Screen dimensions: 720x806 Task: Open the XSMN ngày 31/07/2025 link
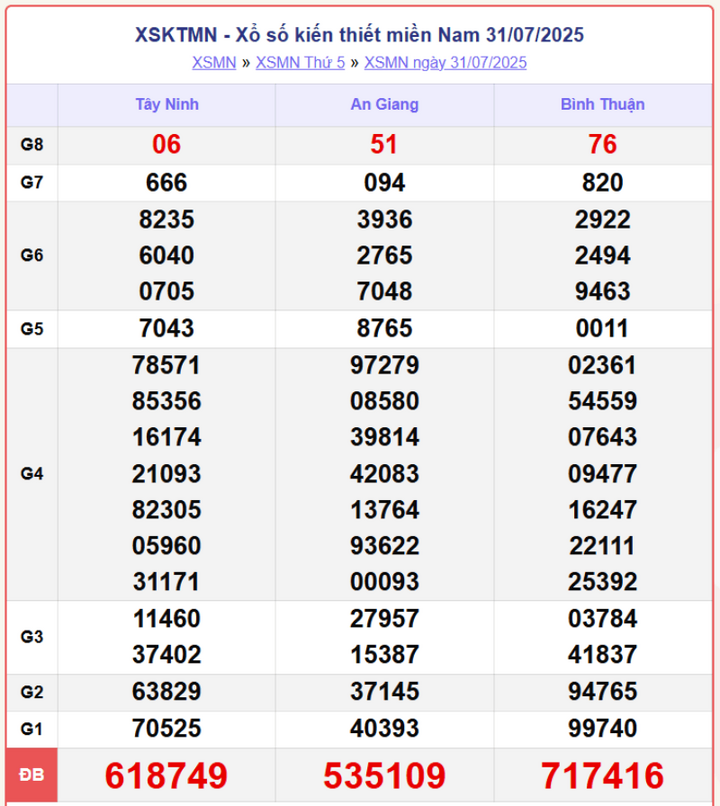pyautogui.click(x=446, y=63)
